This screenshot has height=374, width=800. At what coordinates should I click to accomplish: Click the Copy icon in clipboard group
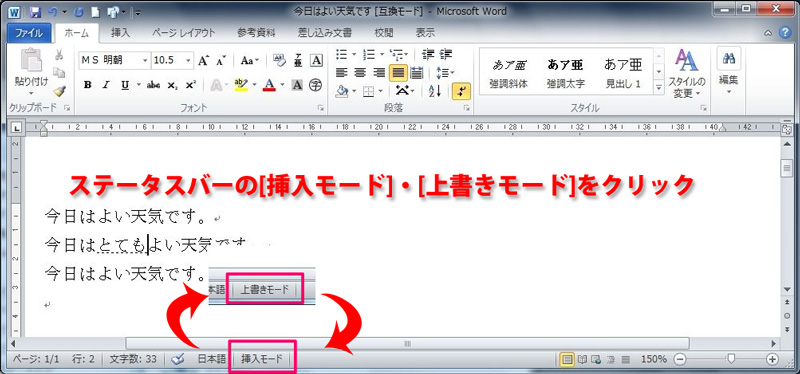(x=59, y=72)
